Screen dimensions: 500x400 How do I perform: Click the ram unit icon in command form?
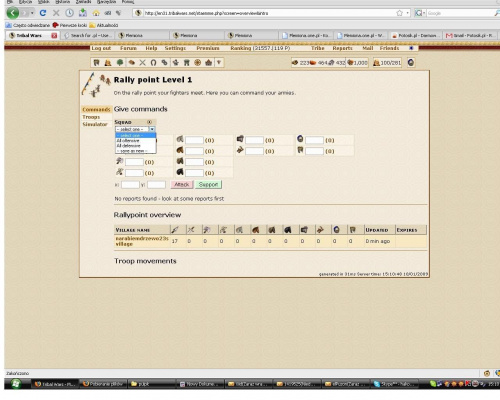tap(240, 139)
